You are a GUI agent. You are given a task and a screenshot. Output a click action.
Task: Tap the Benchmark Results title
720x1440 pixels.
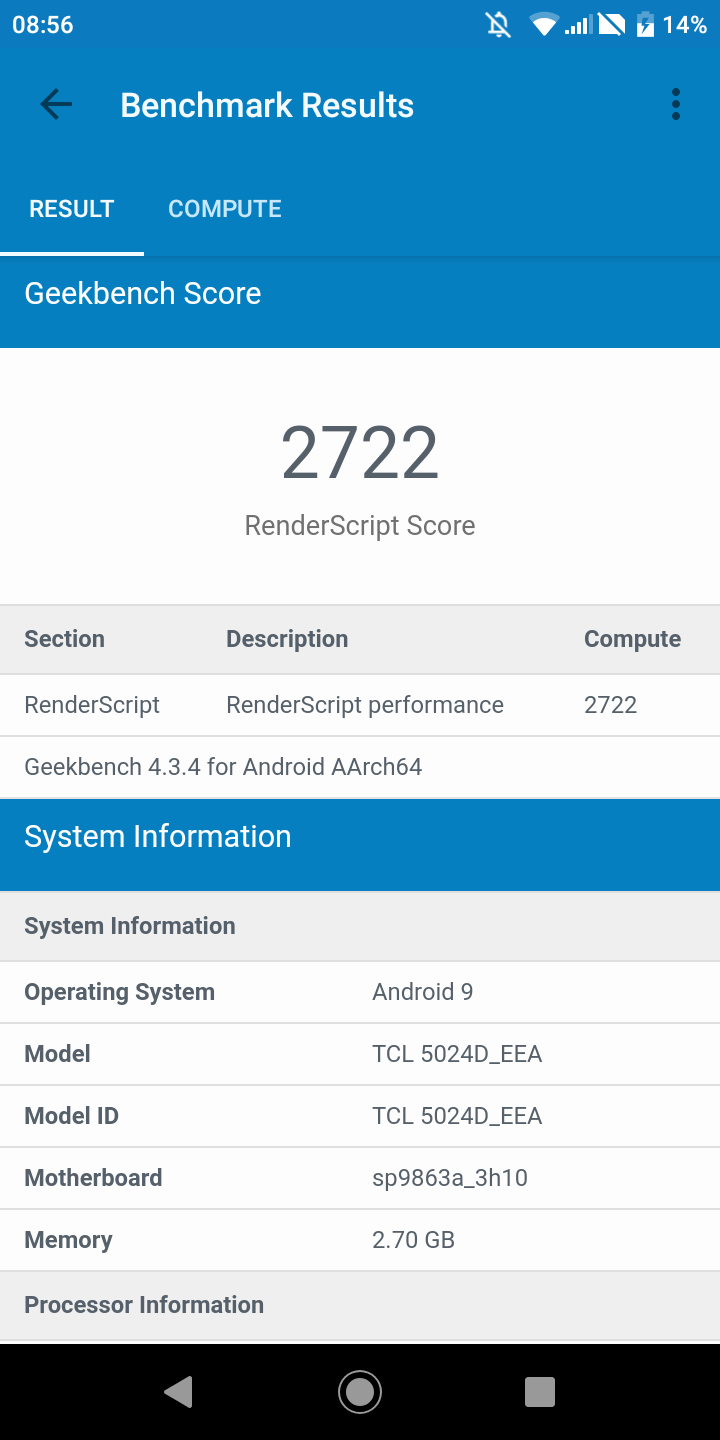[267, 105]
